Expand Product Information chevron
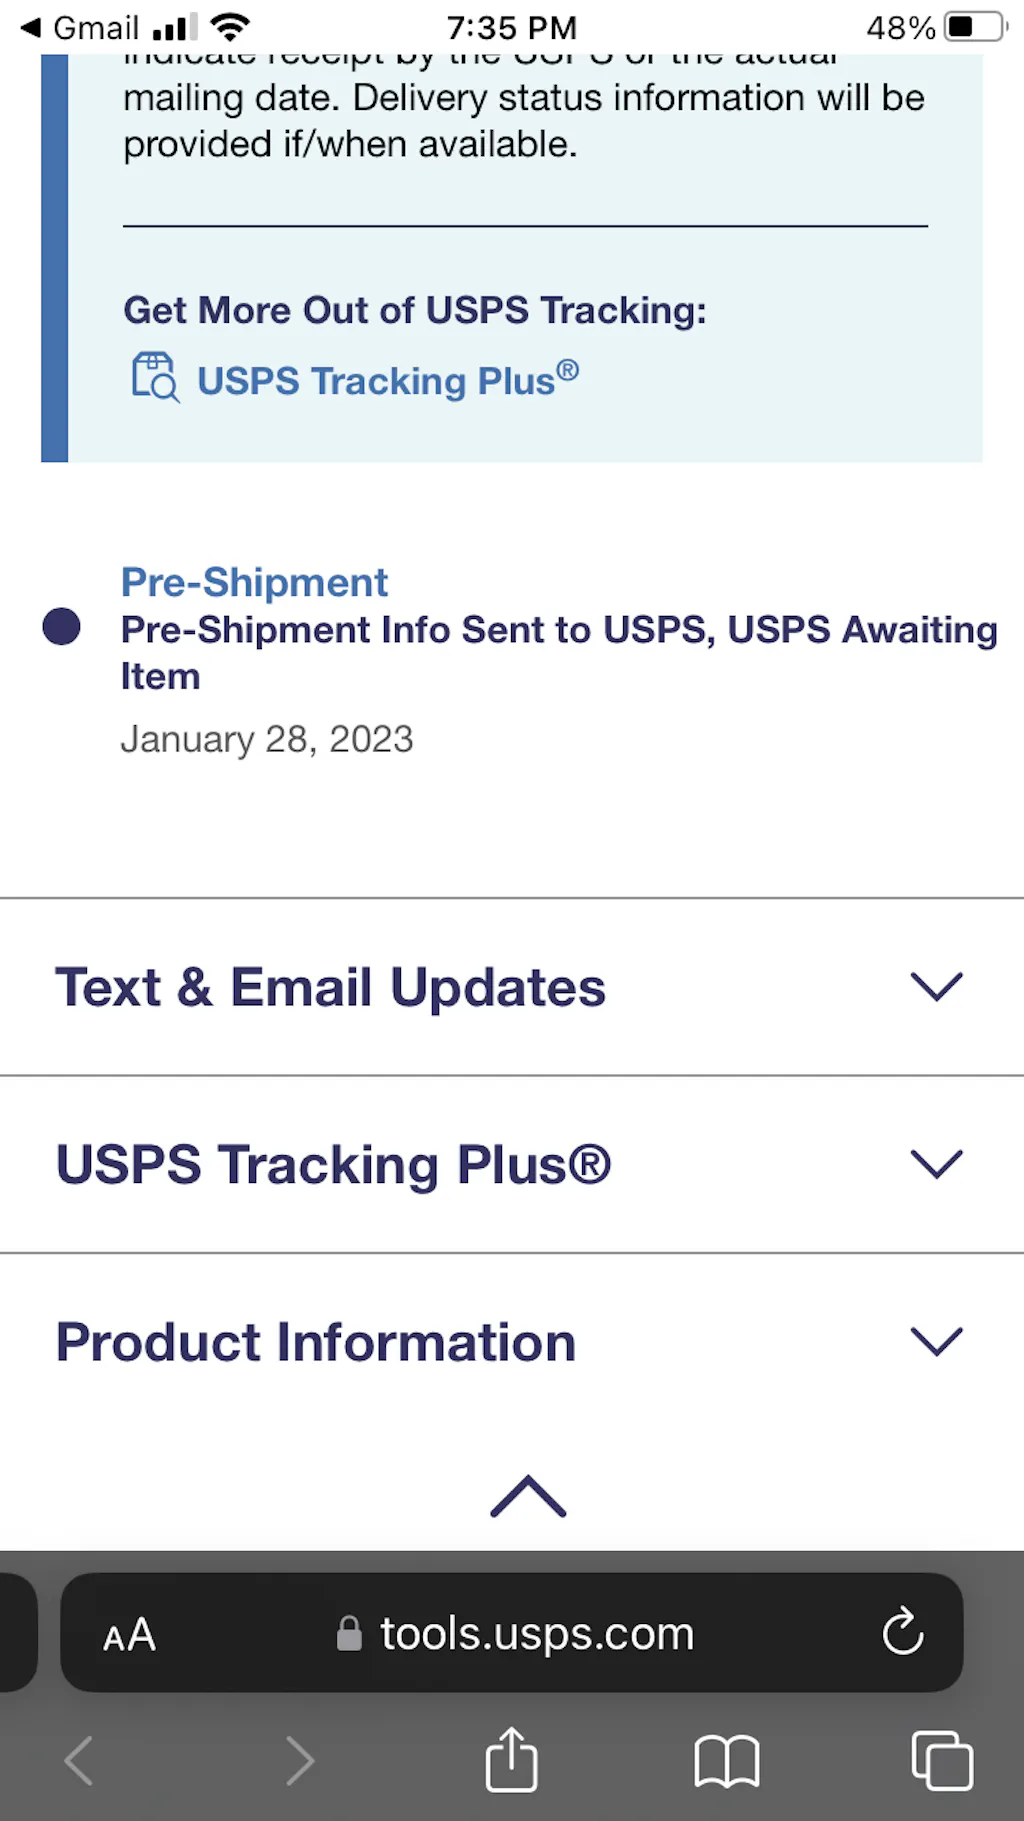 point(936,1341)
